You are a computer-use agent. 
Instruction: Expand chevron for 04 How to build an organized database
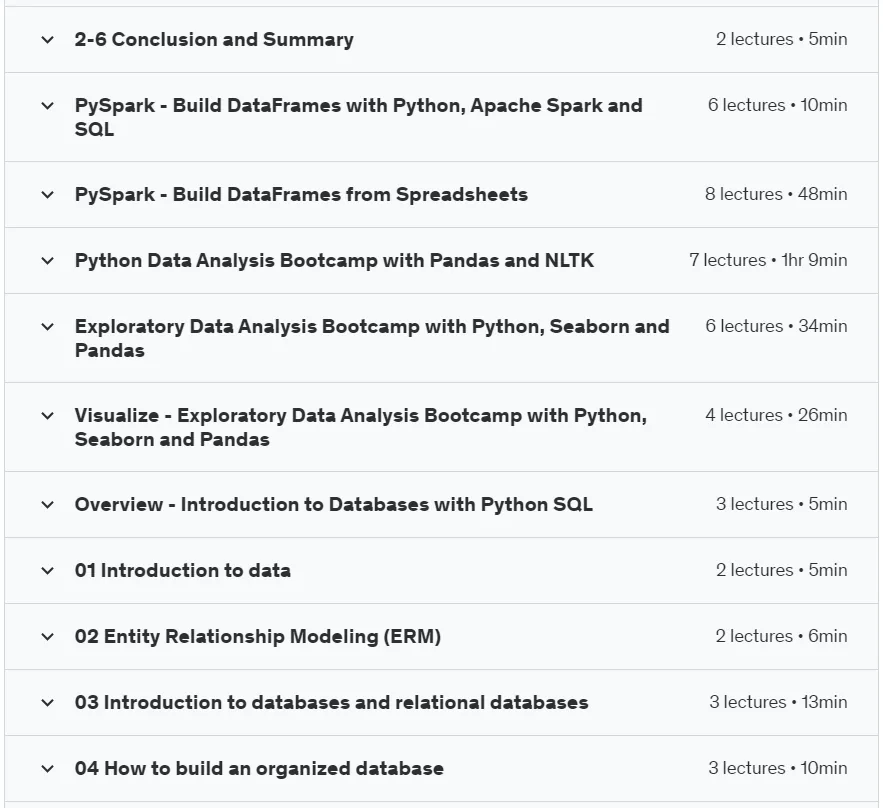tap(48, 769)
